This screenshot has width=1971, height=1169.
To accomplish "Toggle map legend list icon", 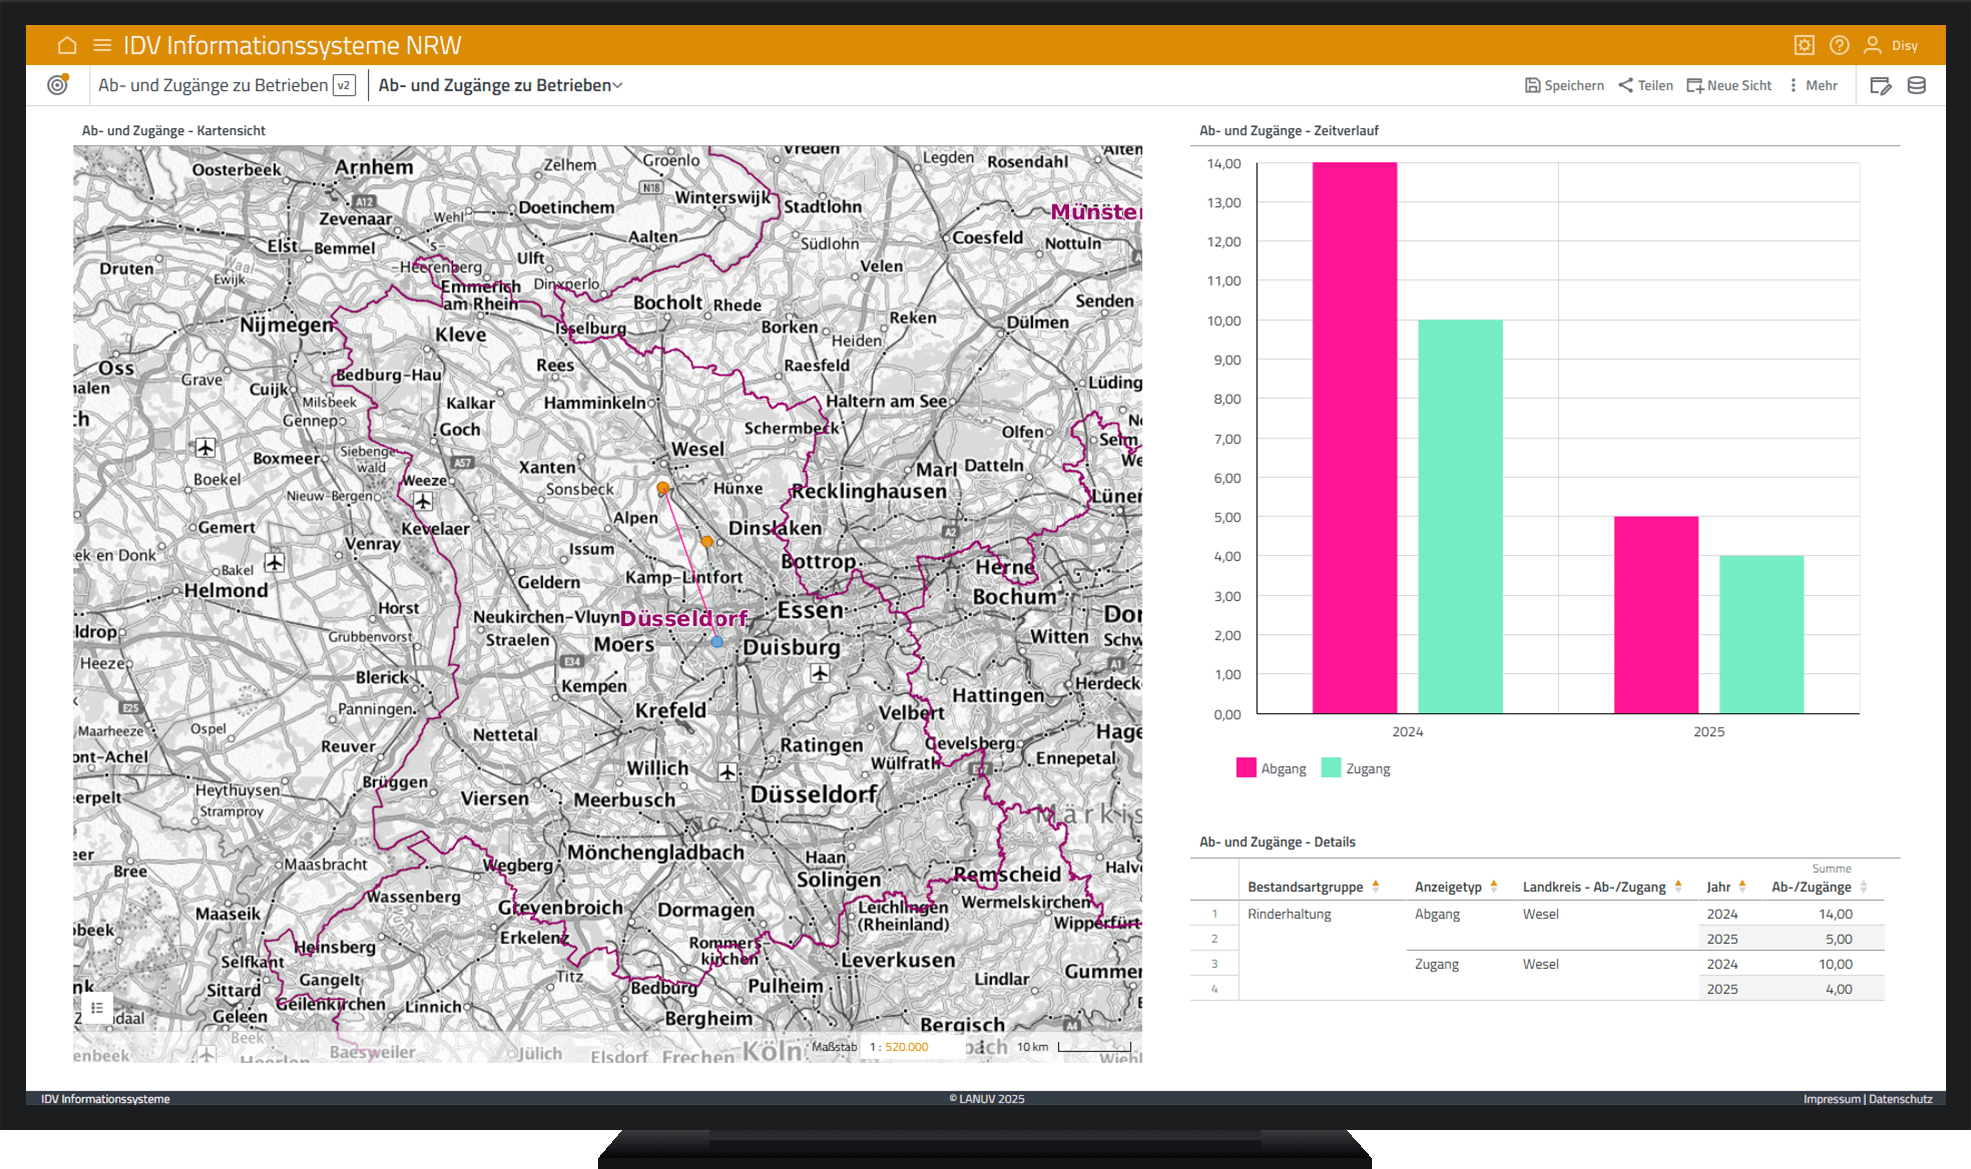I will coord(97,1008).
